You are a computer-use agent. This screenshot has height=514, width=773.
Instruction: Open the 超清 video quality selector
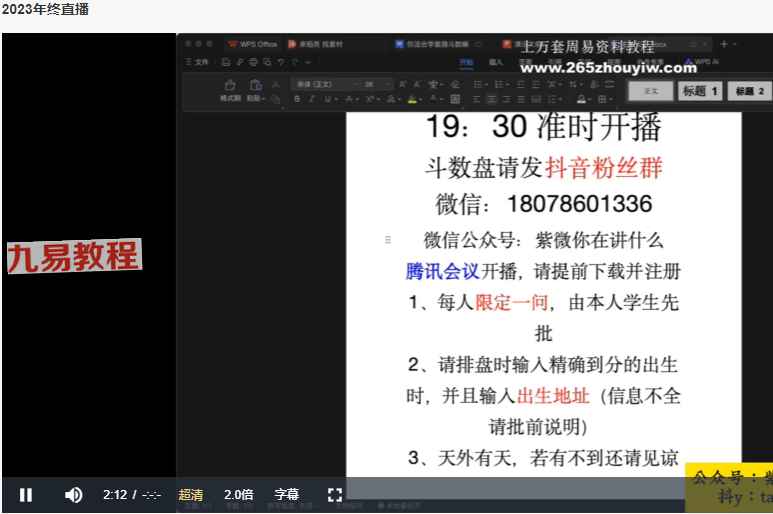tap(191, 494)
